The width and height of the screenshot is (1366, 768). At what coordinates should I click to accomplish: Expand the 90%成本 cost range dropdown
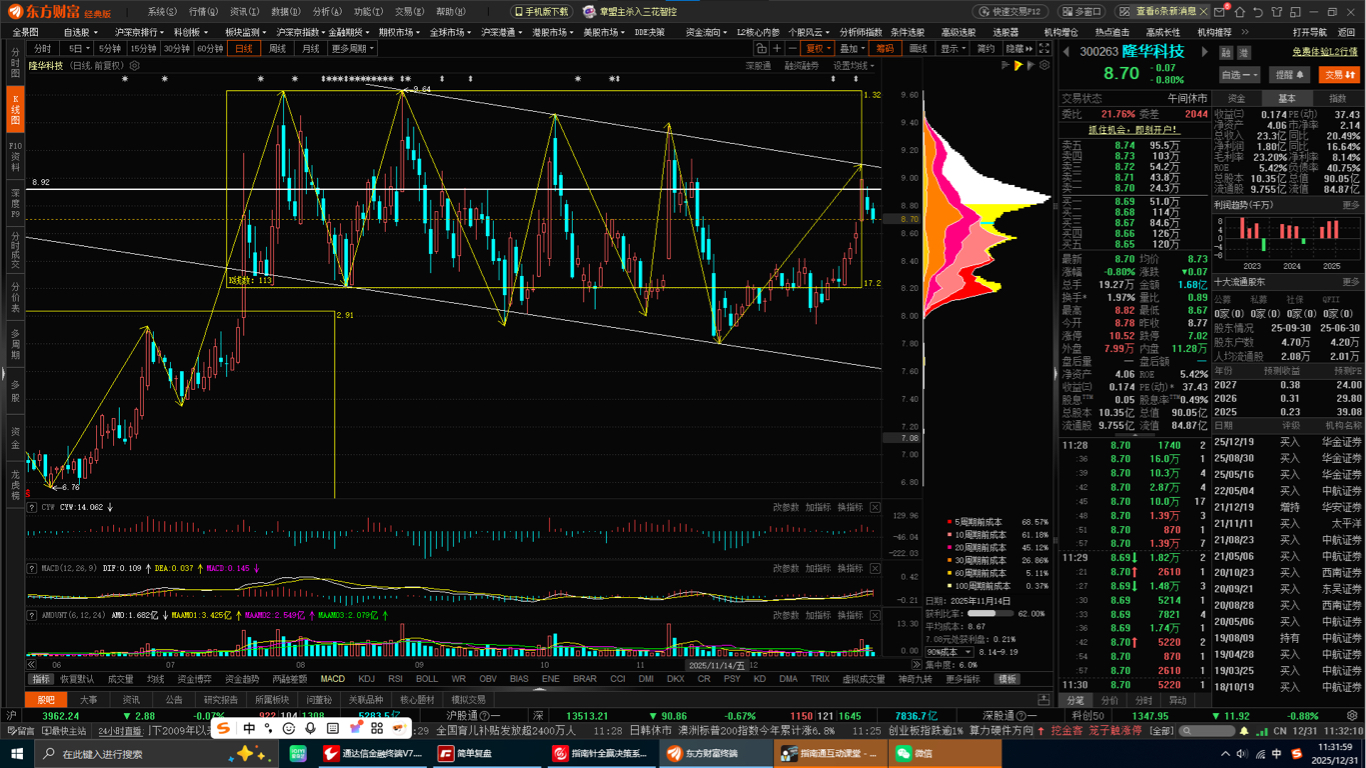point(949,651)
